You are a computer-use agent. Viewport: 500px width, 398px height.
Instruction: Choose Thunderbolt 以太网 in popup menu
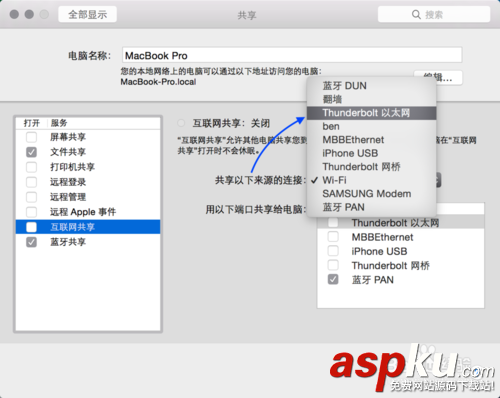point(371,113)
